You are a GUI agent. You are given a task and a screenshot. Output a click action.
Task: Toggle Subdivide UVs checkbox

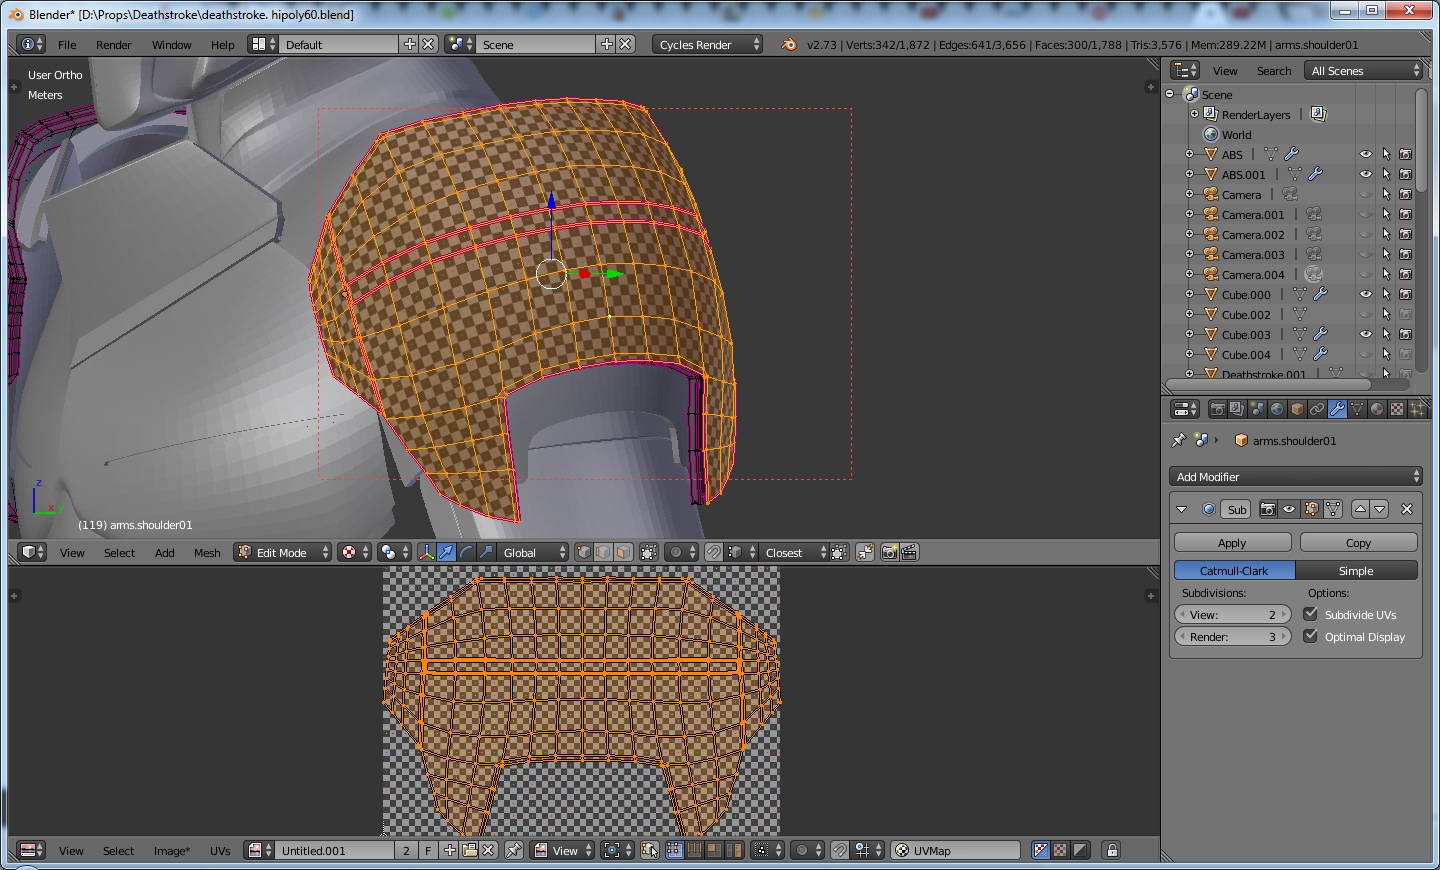click(1310, 614)
